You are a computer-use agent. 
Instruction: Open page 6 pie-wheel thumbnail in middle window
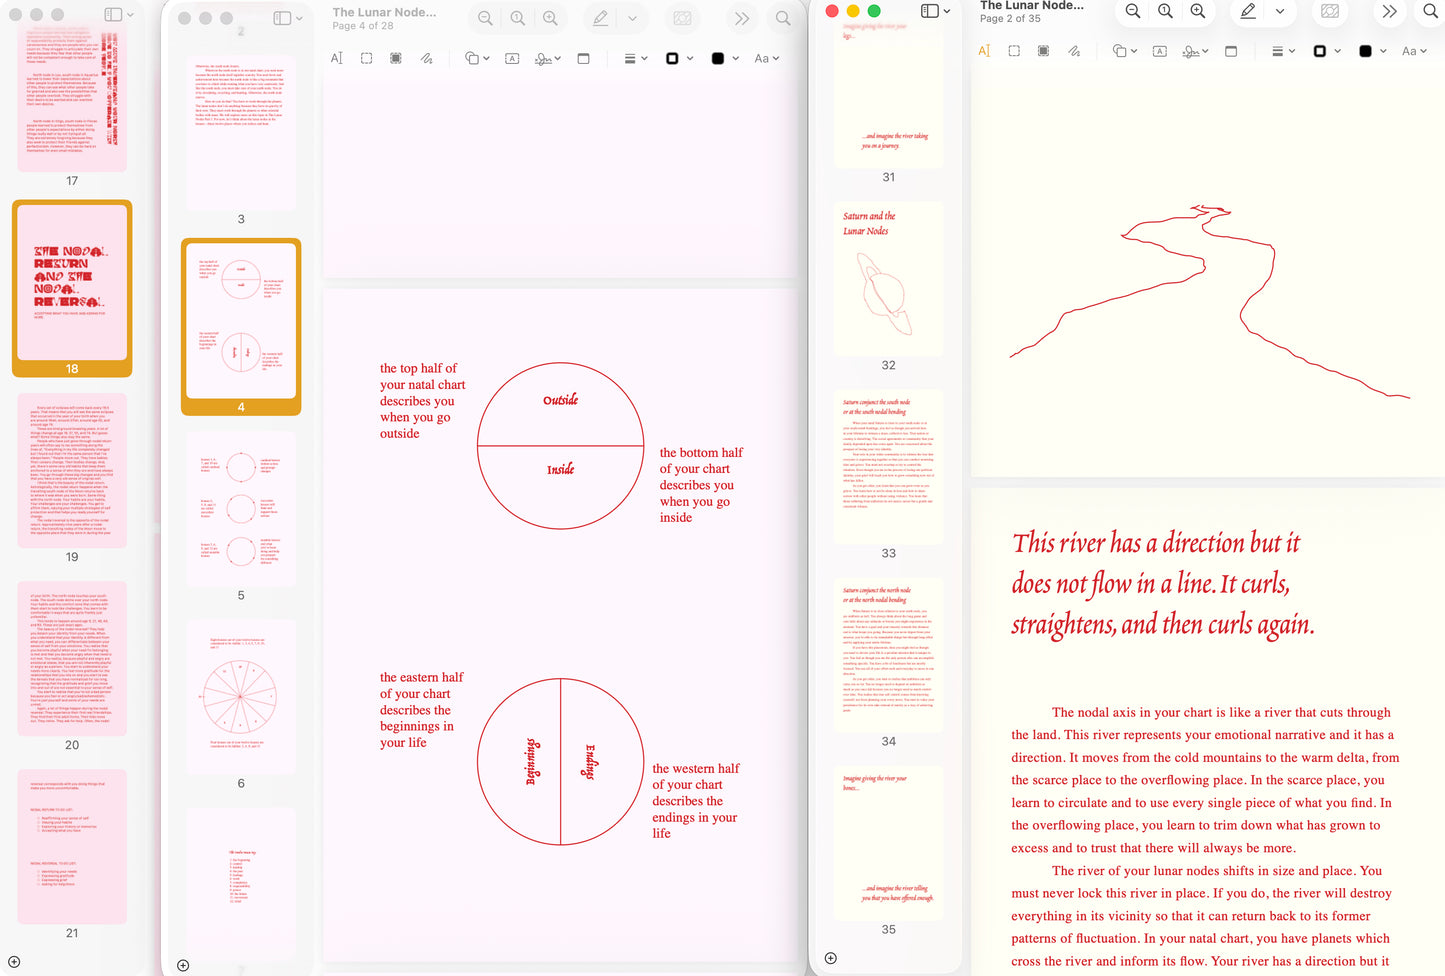pyautogui.click(x=241, y=696)
